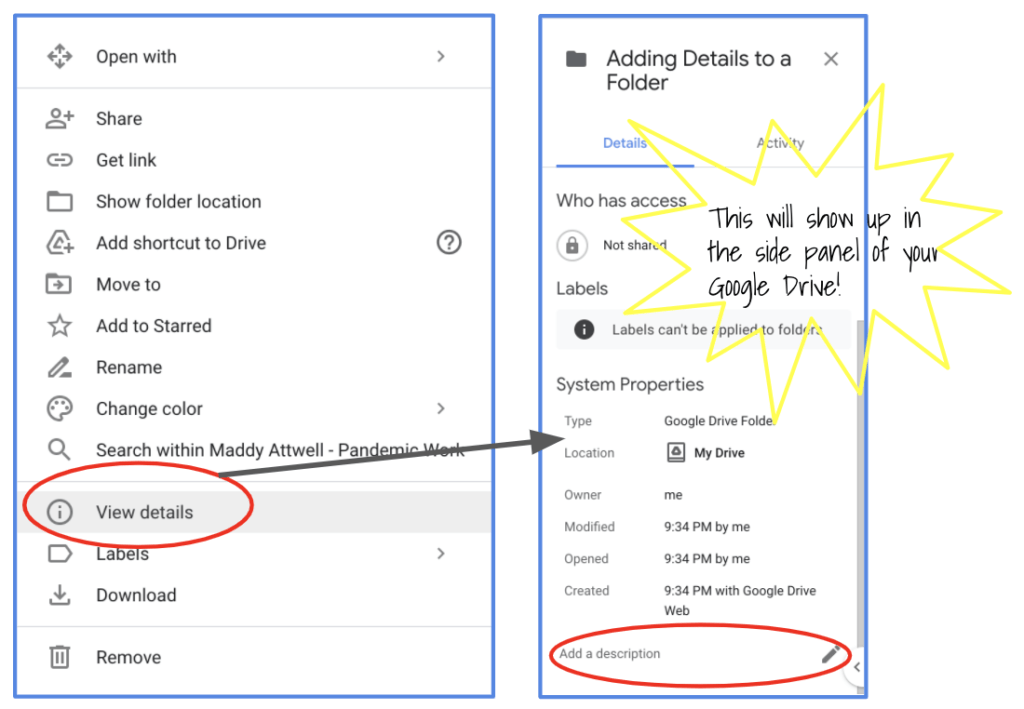The image size is (1024, 709).
Task: Click the help question mark icon
Action: tap(449, 242)
